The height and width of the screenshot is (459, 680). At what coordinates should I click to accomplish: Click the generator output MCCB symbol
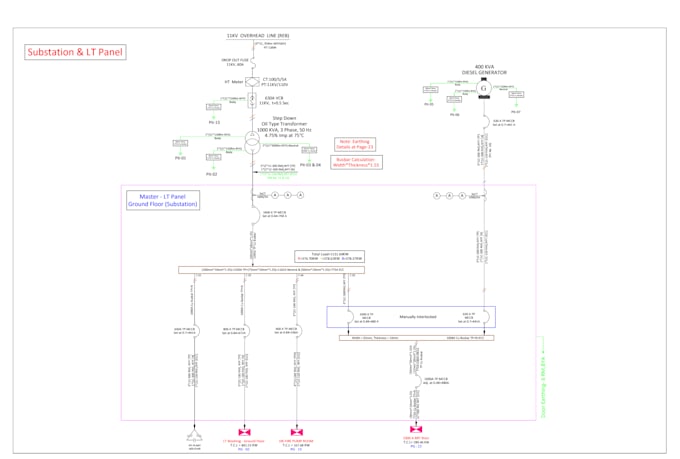click(x=487, y=122)
